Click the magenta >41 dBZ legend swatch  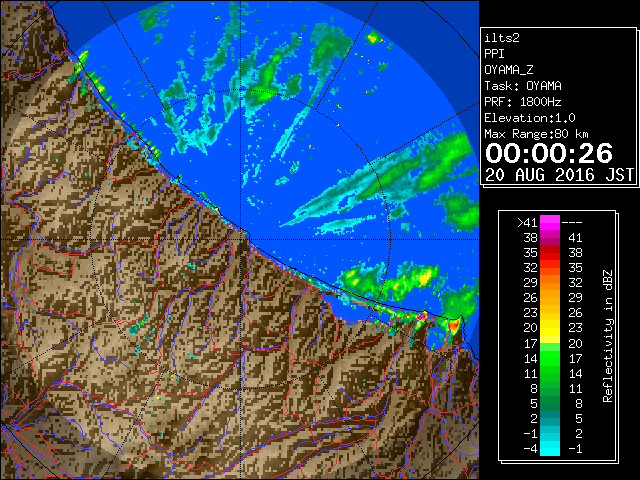(549, 222)
